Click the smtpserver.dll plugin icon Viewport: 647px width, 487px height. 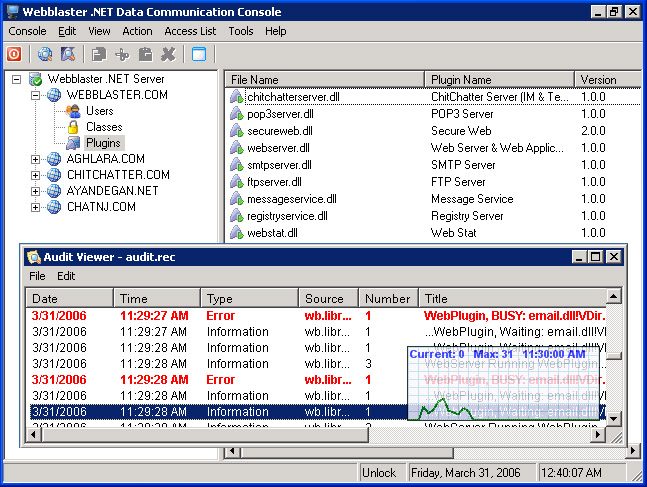tap(237, 165)
